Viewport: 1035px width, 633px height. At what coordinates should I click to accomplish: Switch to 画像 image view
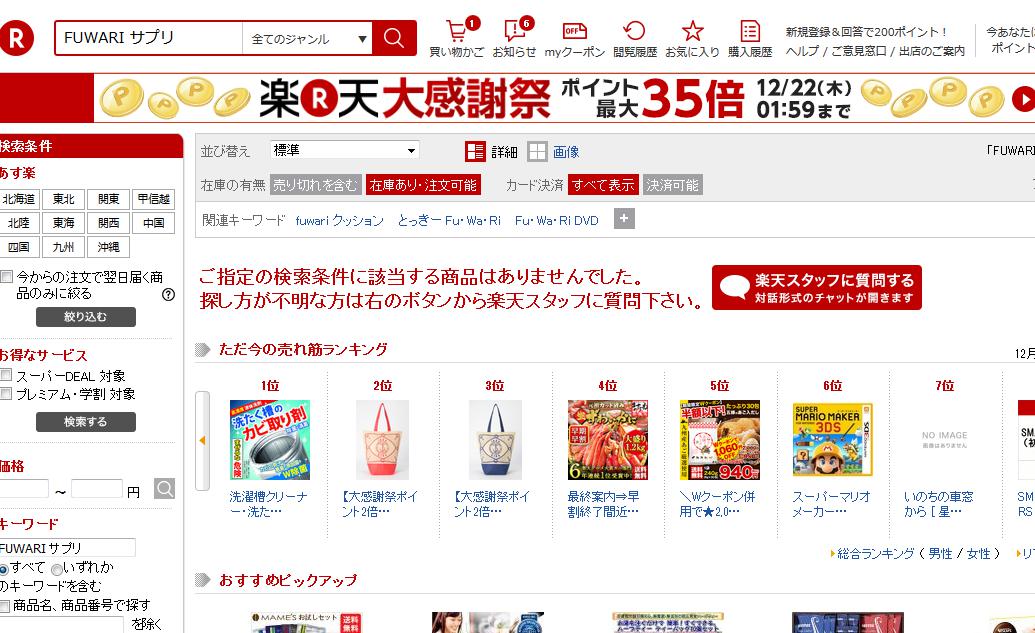[553, 152]
